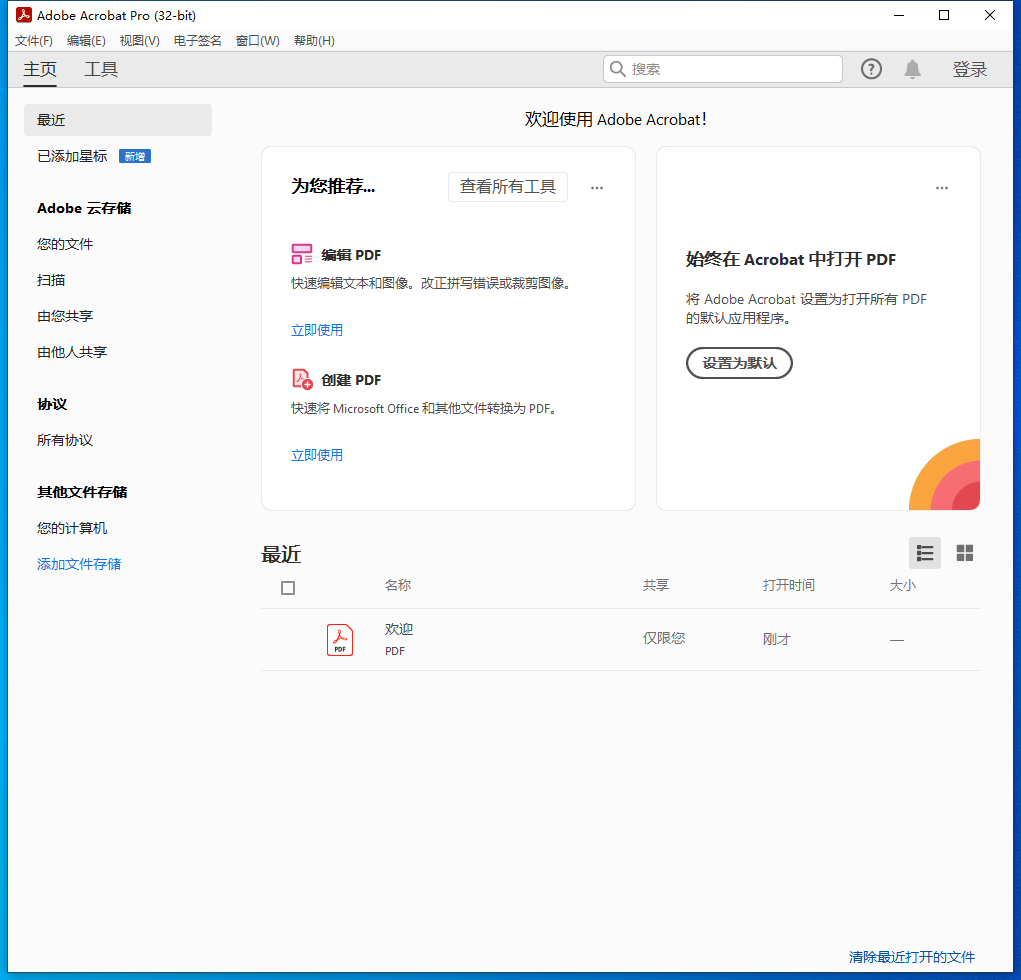Click the 新增 badge
The height and width of the screenshot is (980, 1021).
135,156
